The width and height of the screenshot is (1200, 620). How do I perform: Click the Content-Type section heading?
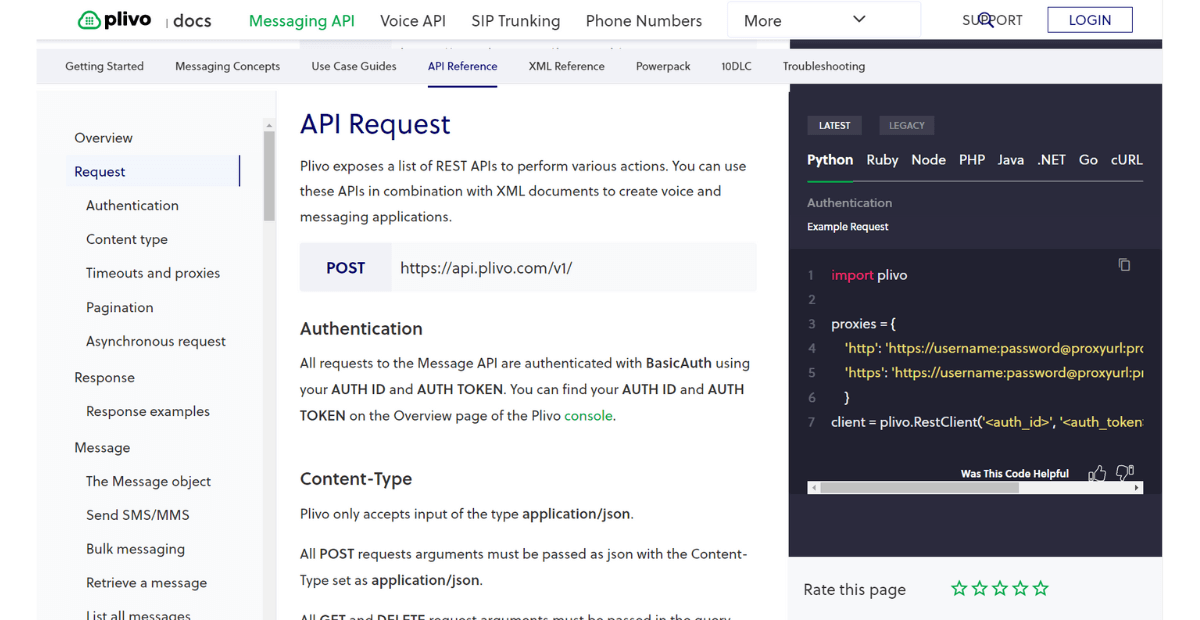click(356, 479)
